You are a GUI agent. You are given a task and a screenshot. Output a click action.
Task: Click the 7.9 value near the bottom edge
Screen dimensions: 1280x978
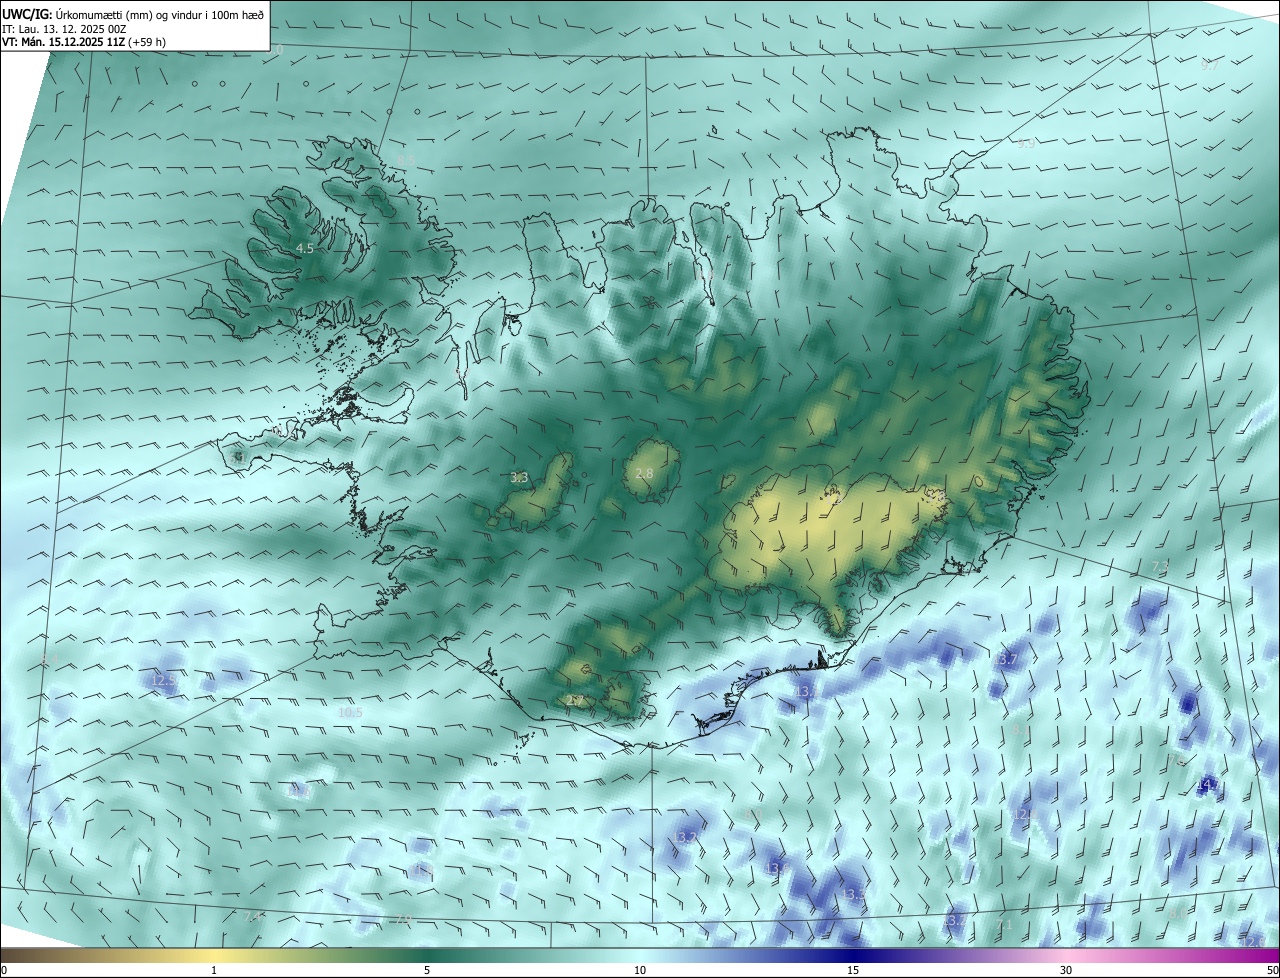(402, 919)
